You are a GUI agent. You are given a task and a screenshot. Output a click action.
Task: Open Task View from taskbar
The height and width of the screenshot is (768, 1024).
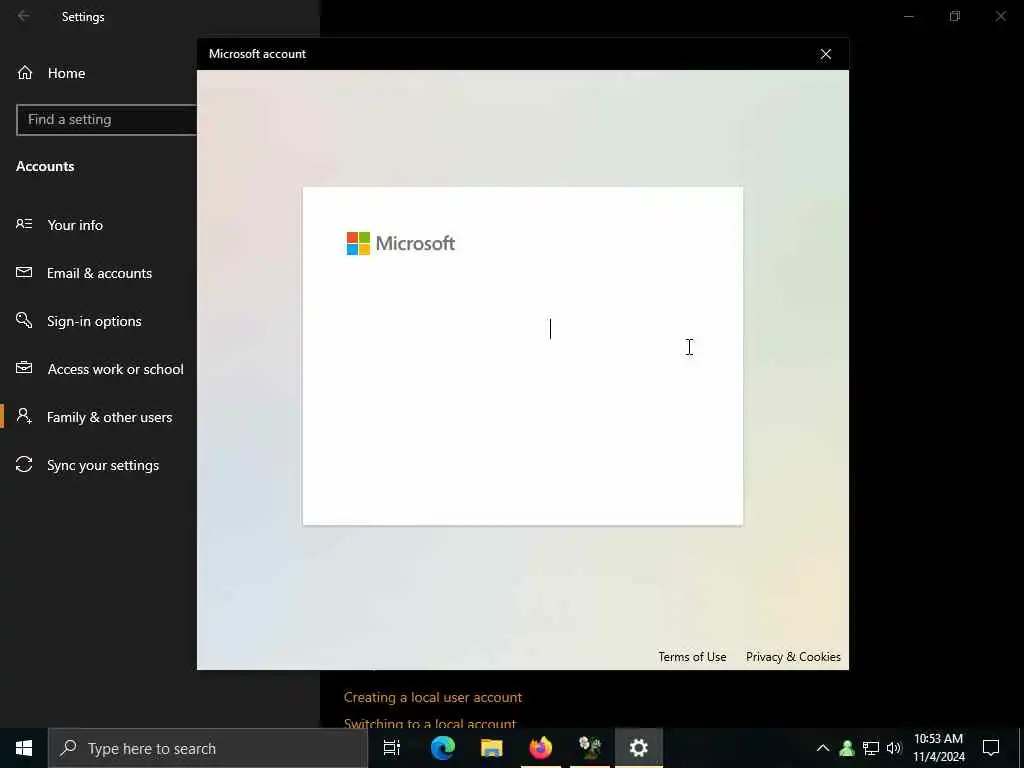point(392,748)
